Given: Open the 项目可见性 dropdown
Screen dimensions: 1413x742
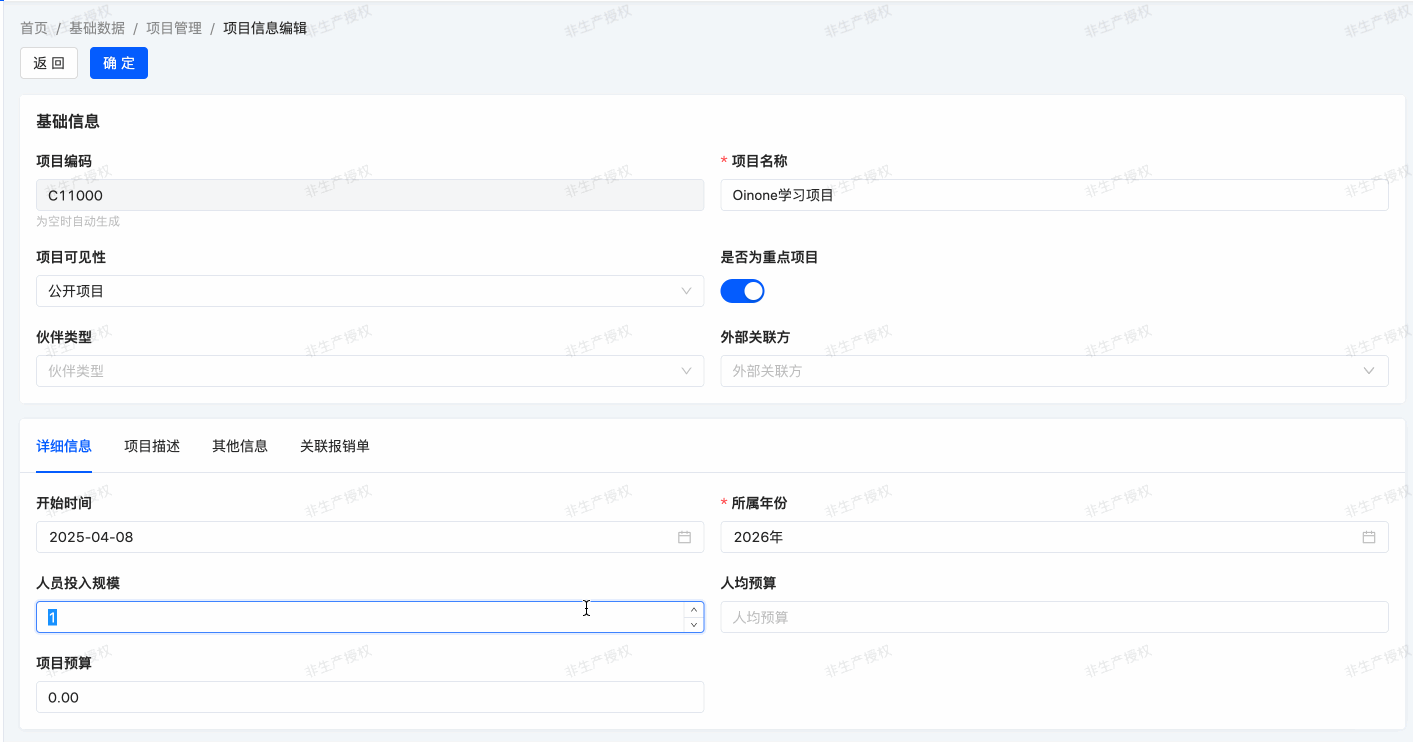Looking at the screenshot, I should point(369,291).
